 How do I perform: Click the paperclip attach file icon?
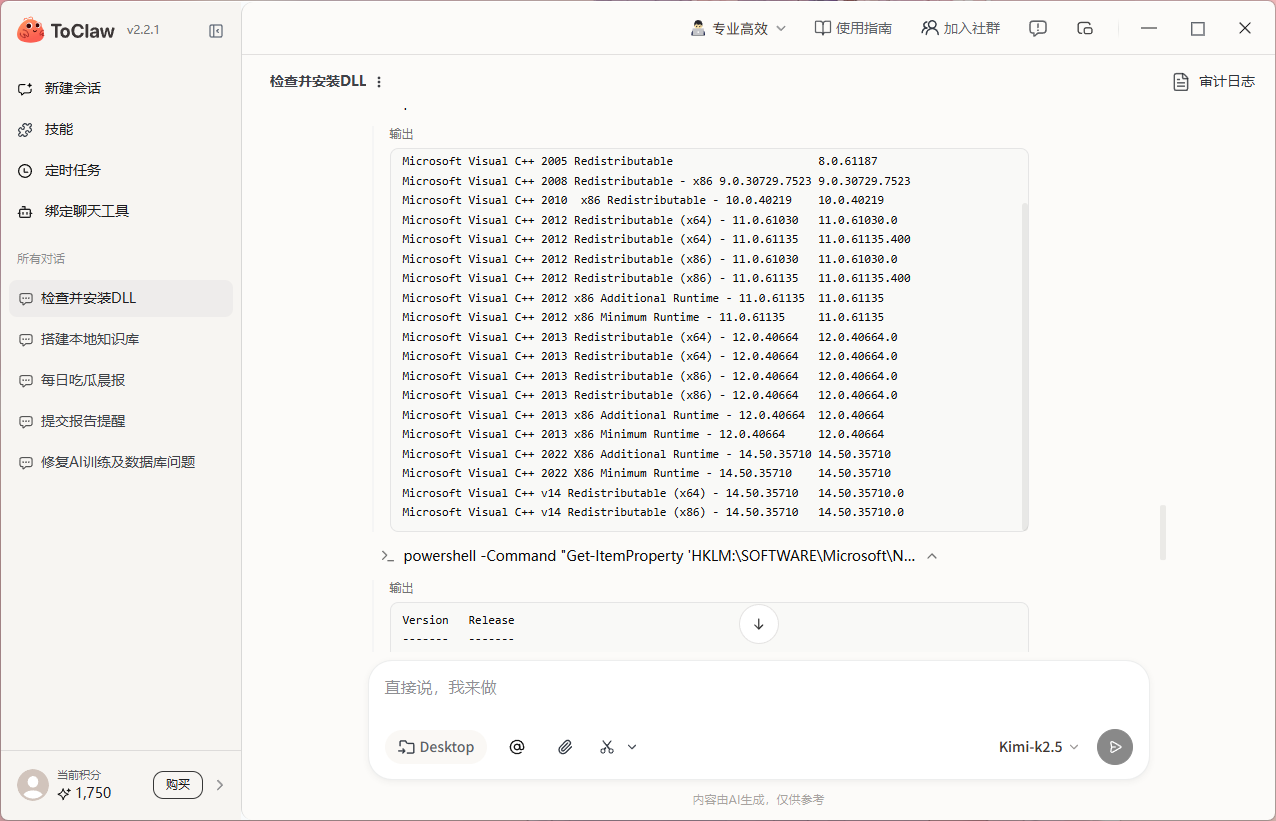(565, 747)
